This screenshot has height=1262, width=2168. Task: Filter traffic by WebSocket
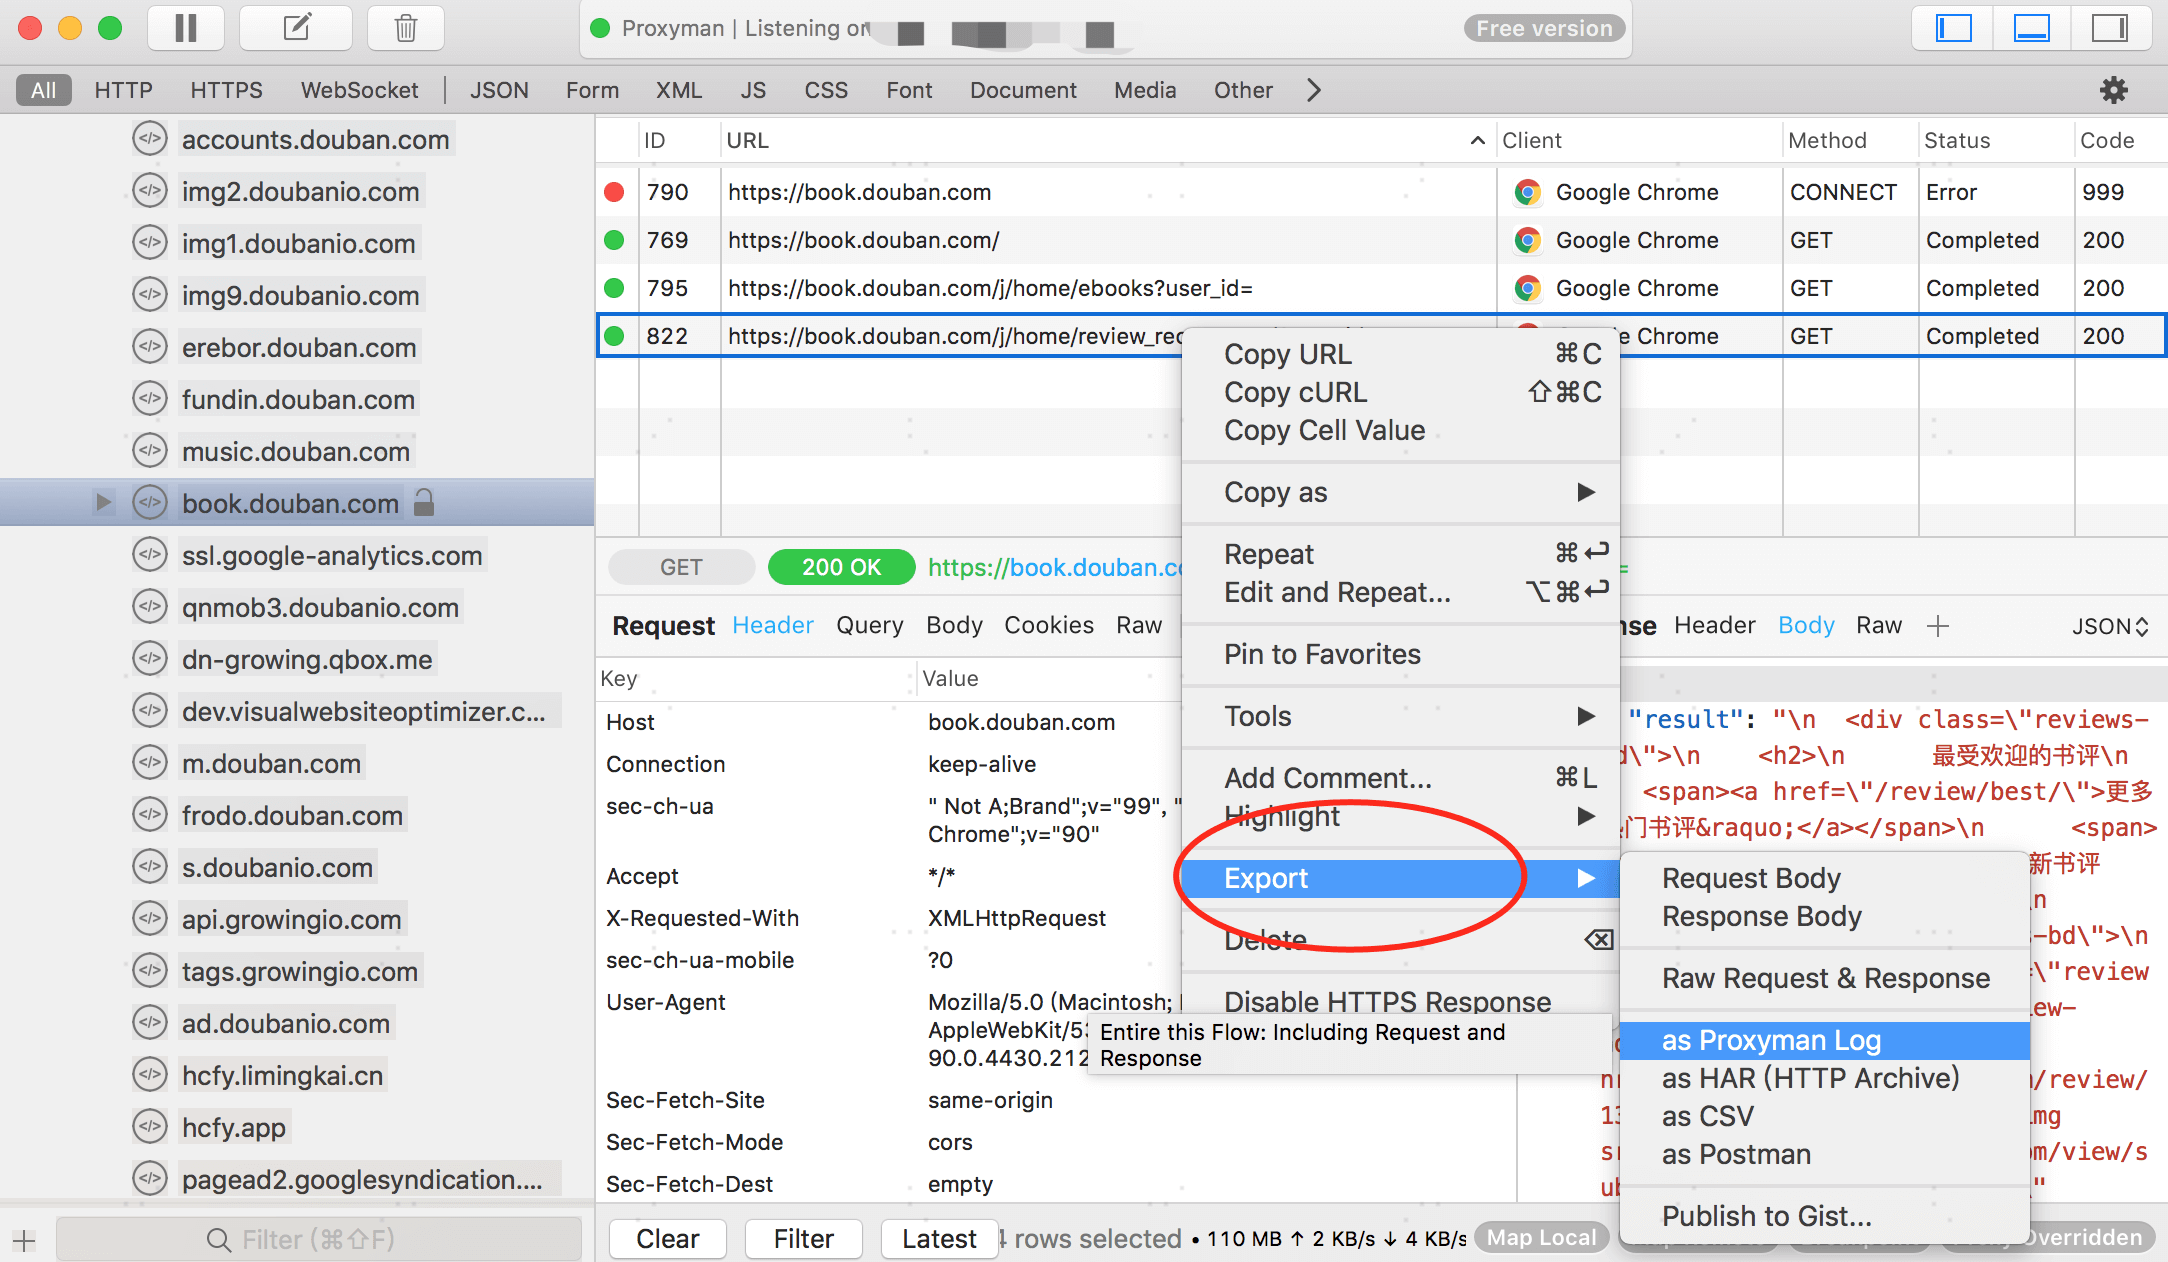pos(359,90)
